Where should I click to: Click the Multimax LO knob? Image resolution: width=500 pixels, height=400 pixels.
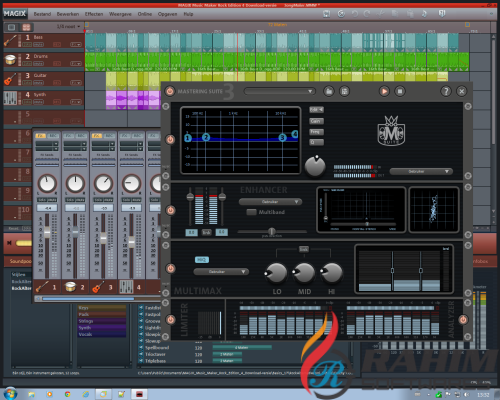pyautogui.click(x=276, y=273)
